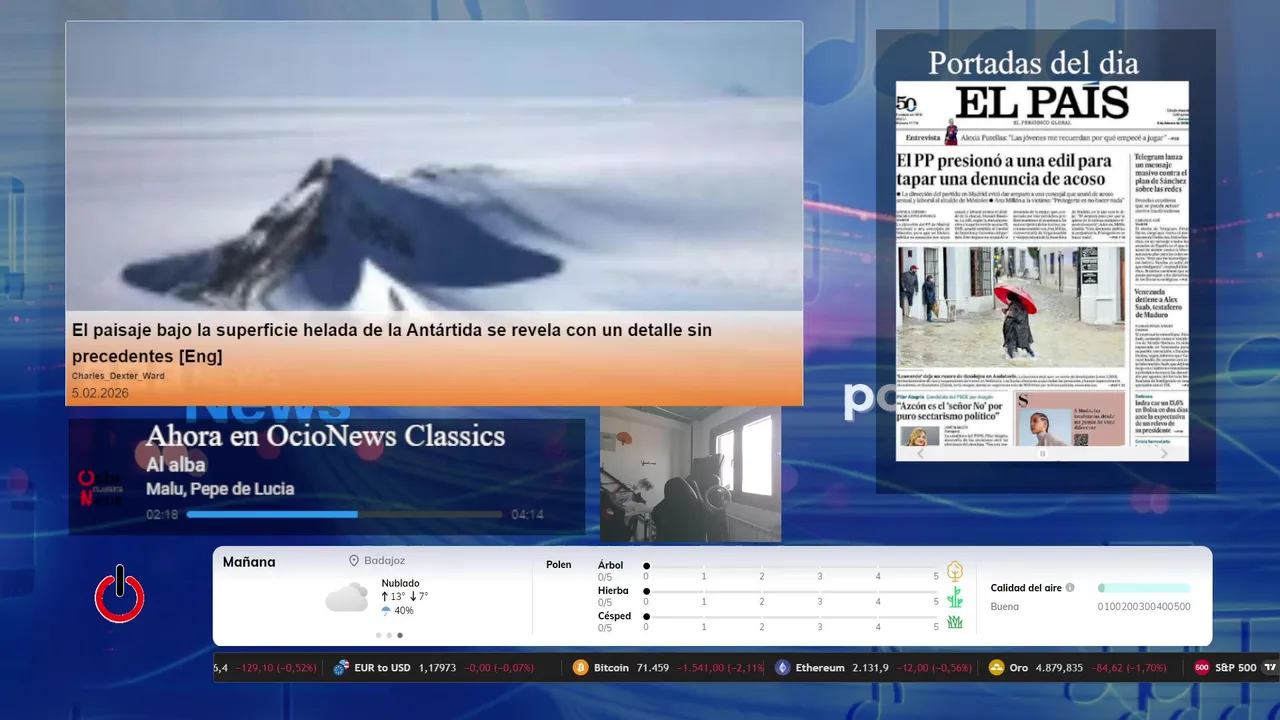Click the 'Polen' section label
This screenshot has height=720, width=1280.
point(559,565)
